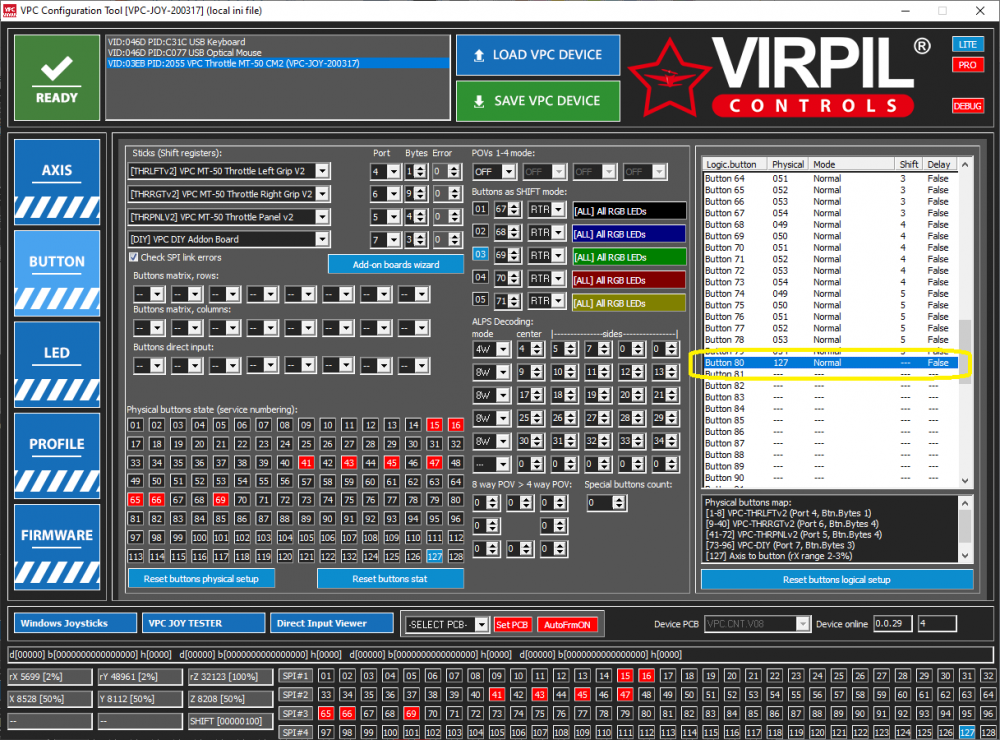Viewport: 1000px width, 740px height.
Task: Click the Logic.button column header
Action: point(734,164)
